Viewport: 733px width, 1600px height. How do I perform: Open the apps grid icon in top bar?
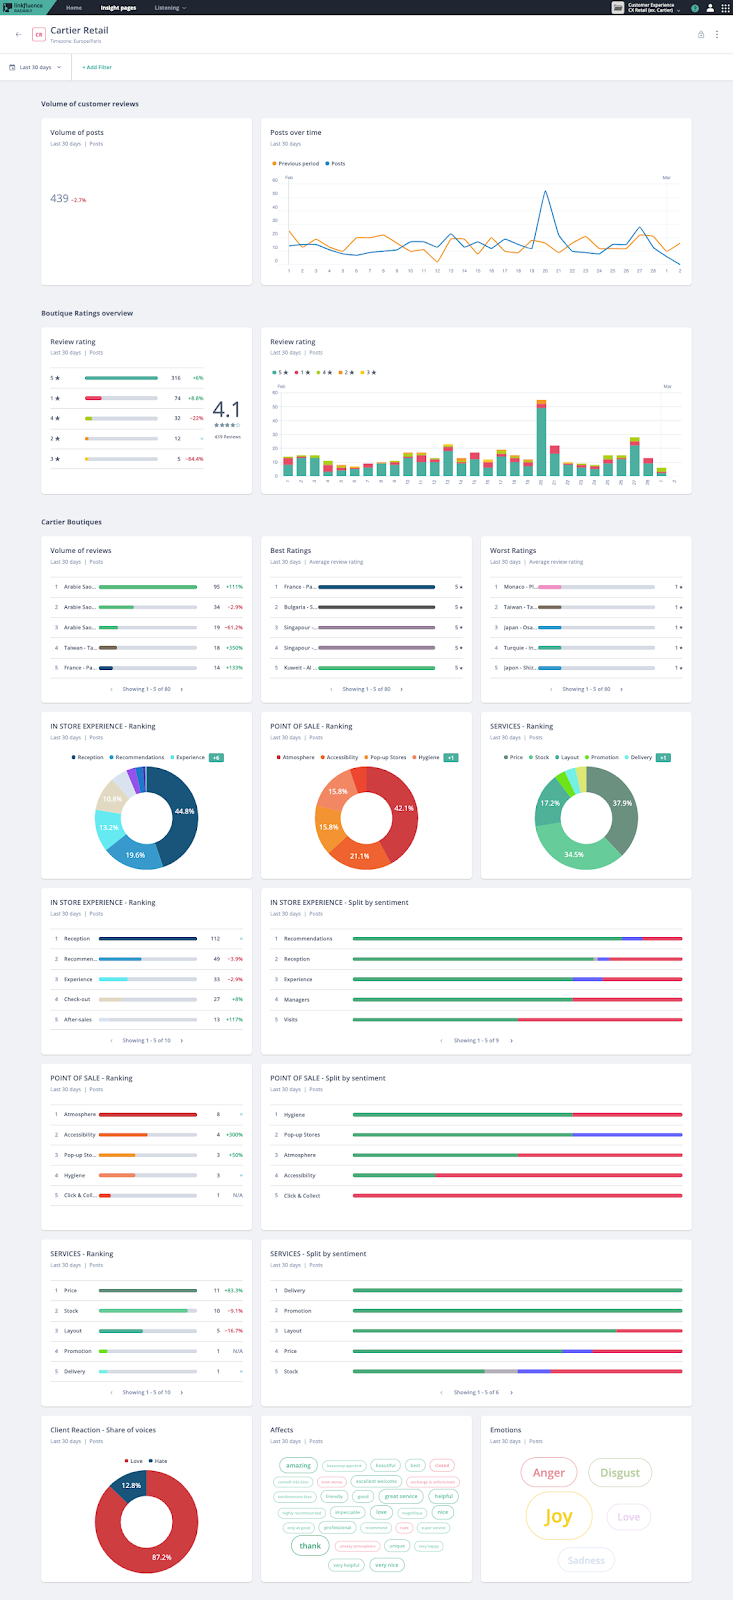723,7
